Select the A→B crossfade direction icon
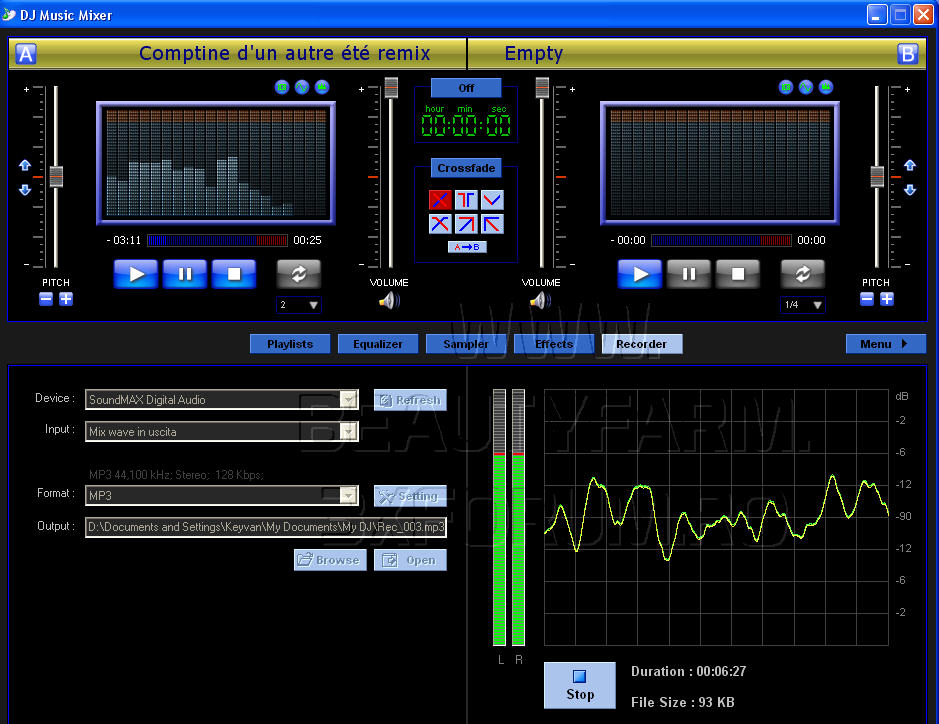This screenshot has height=724, width=939. point(466,247)
